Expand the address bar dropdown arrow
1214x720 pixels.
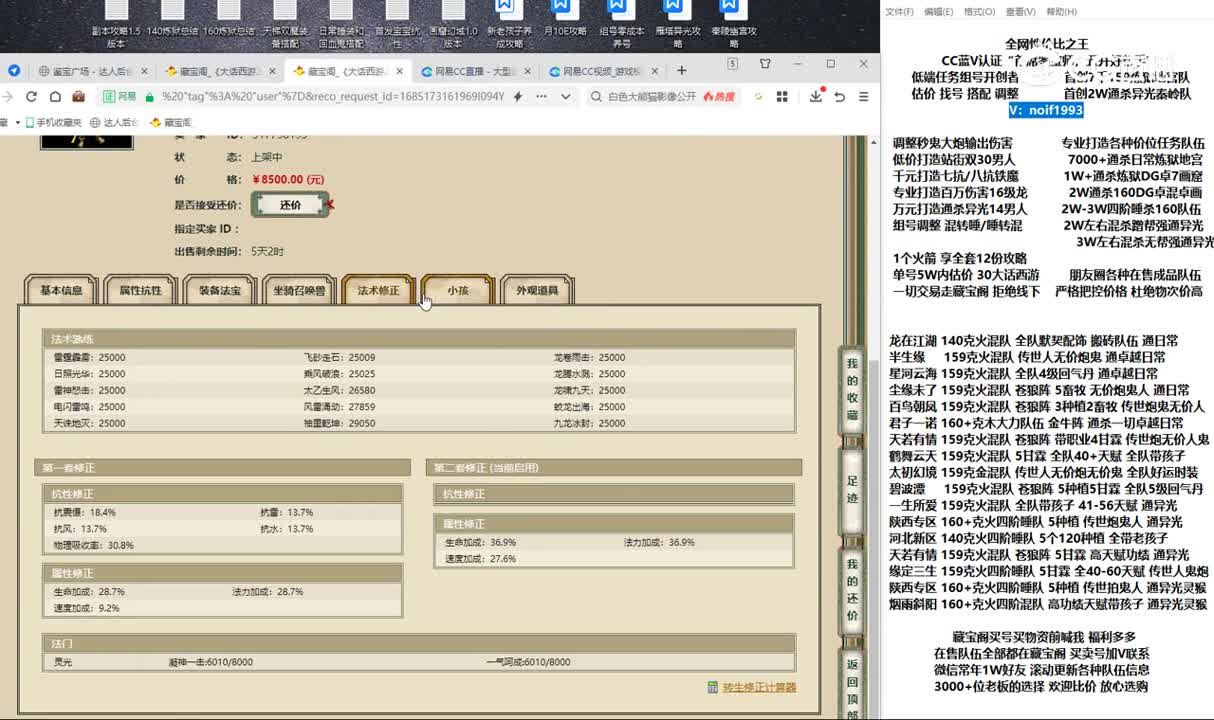566,97
